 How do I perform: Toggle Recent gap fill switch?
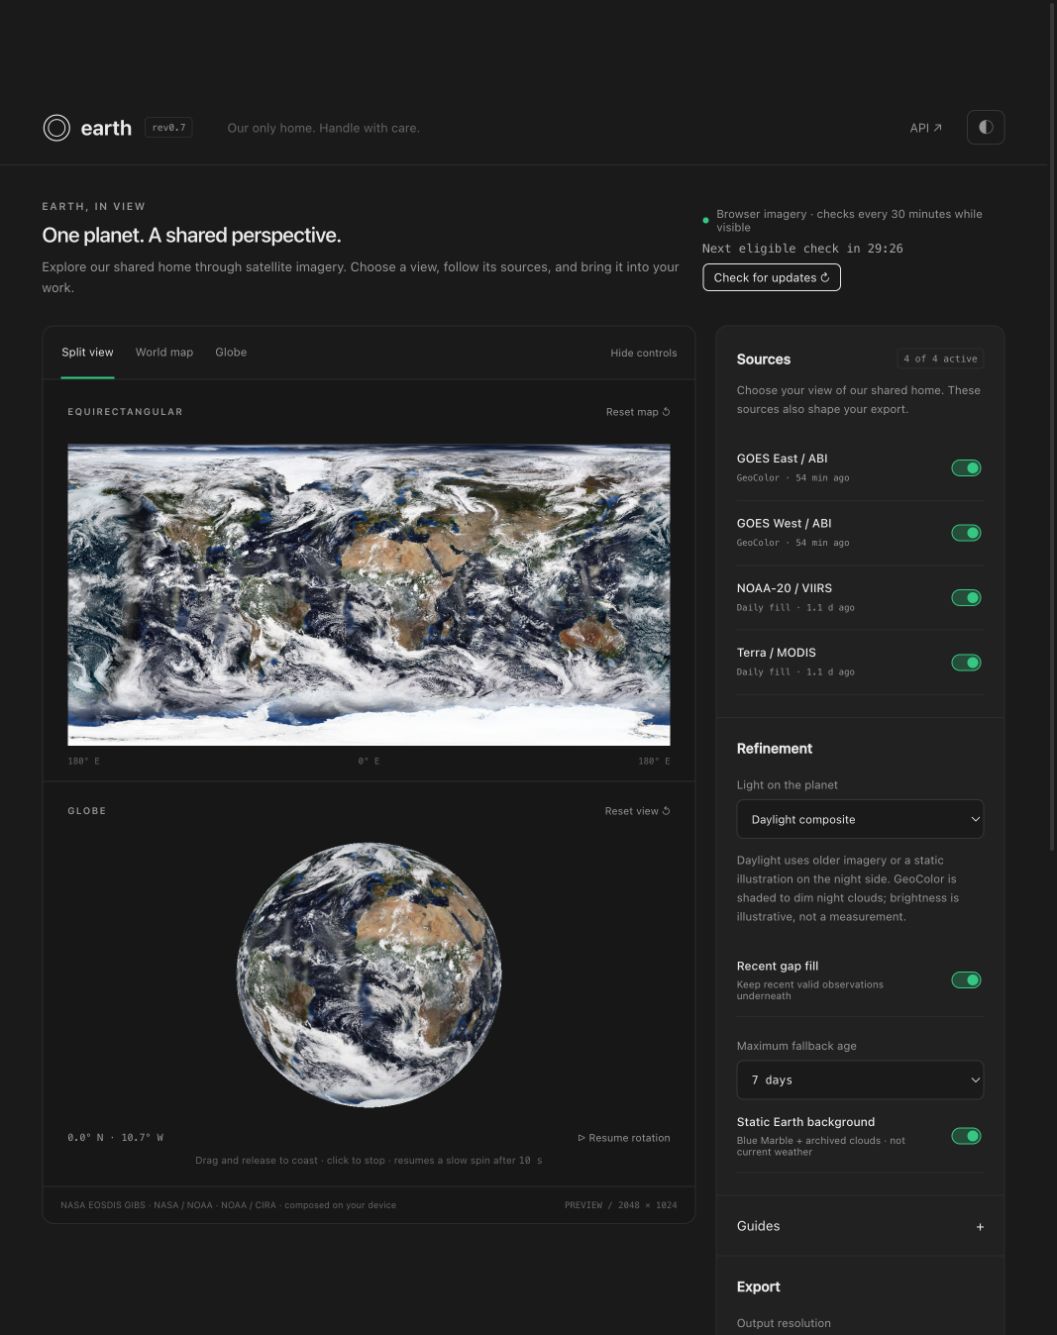[966, 980]
